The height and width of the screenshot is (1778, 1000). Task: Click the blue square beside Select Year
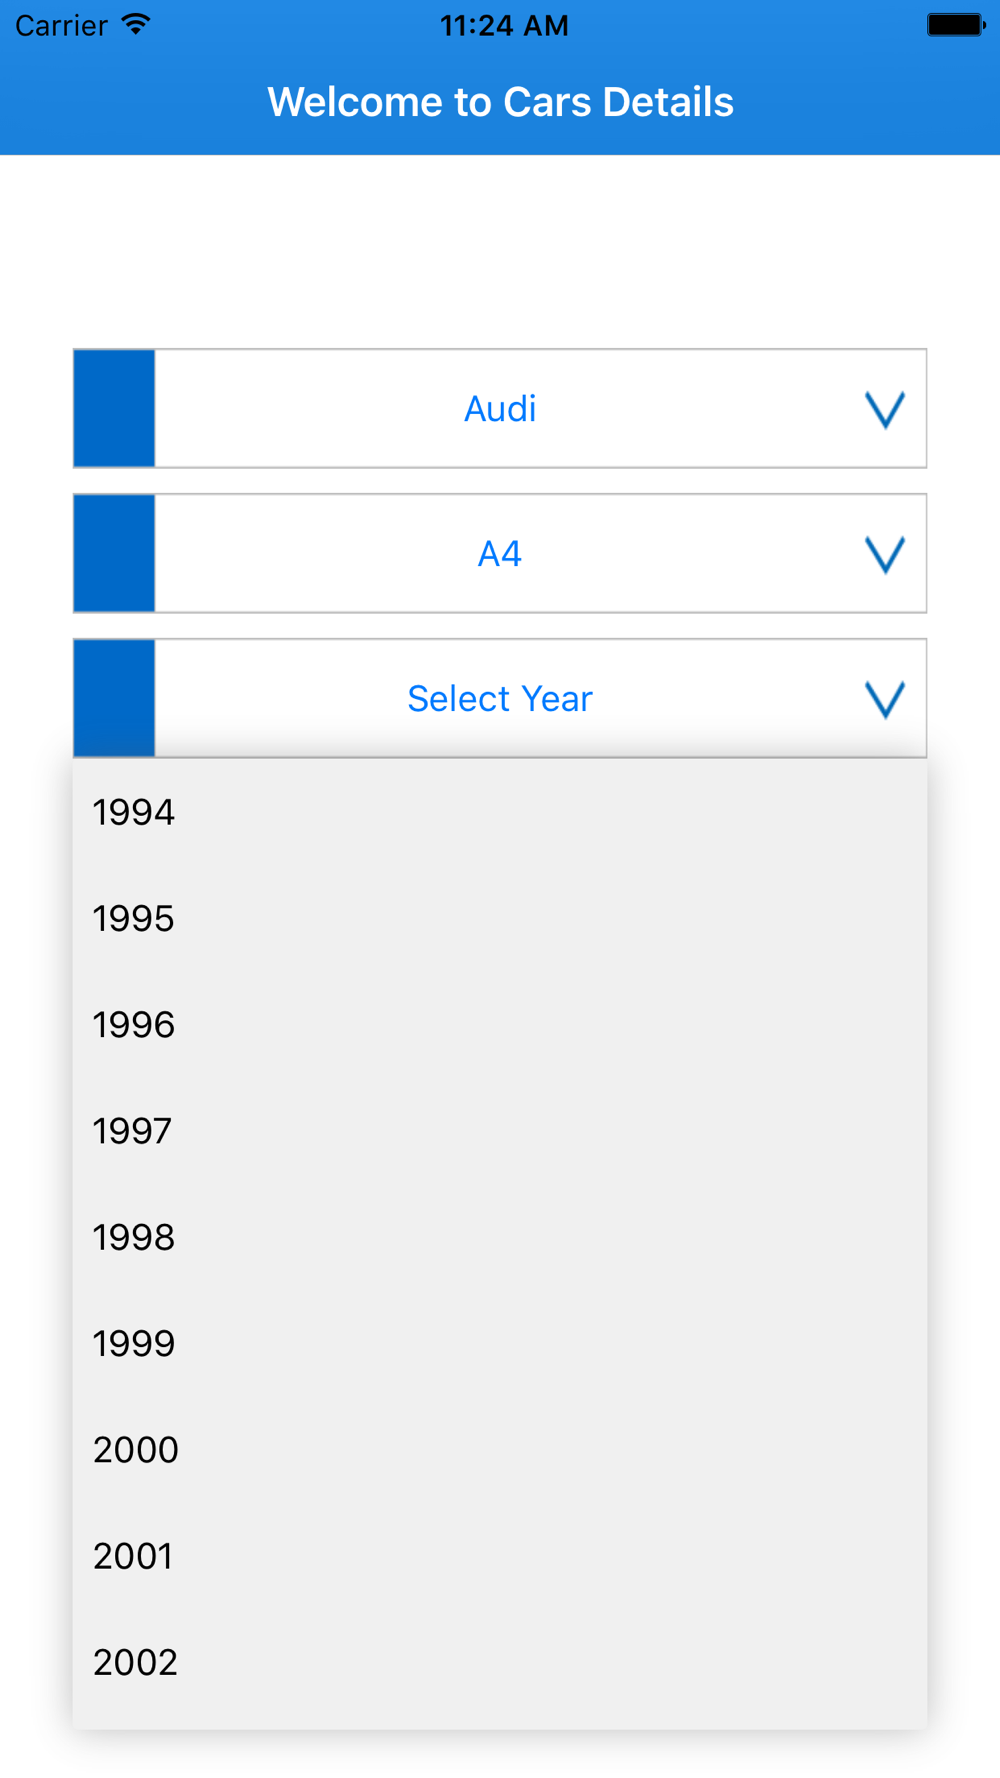tap(114, 698)
